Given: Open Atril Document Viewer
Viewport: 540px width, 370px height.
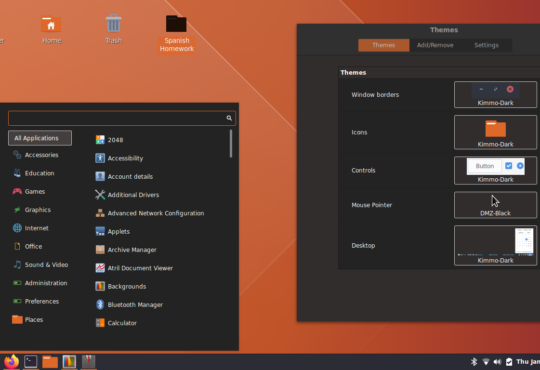Looking at the screenshot, I should tap(134, 268).
